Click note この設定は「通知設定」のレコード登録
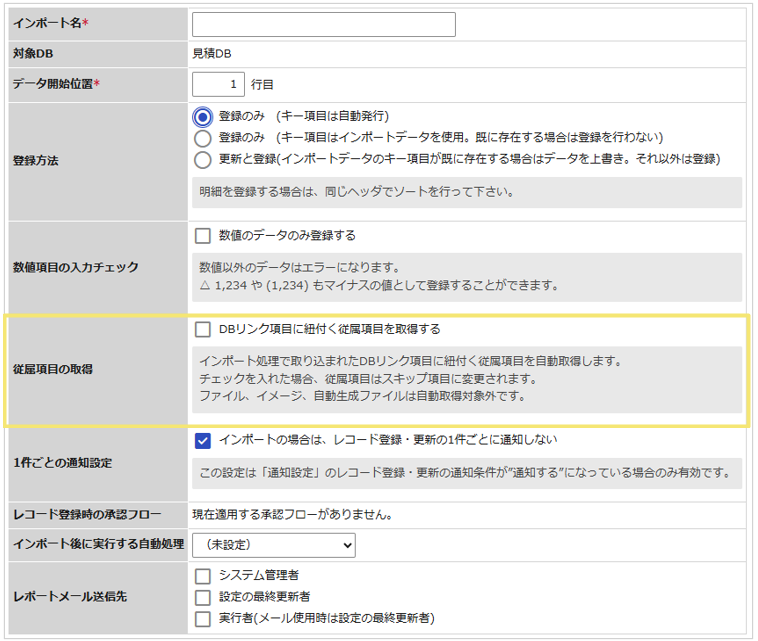This screenshot has height=641, width=758. (465, 473)
